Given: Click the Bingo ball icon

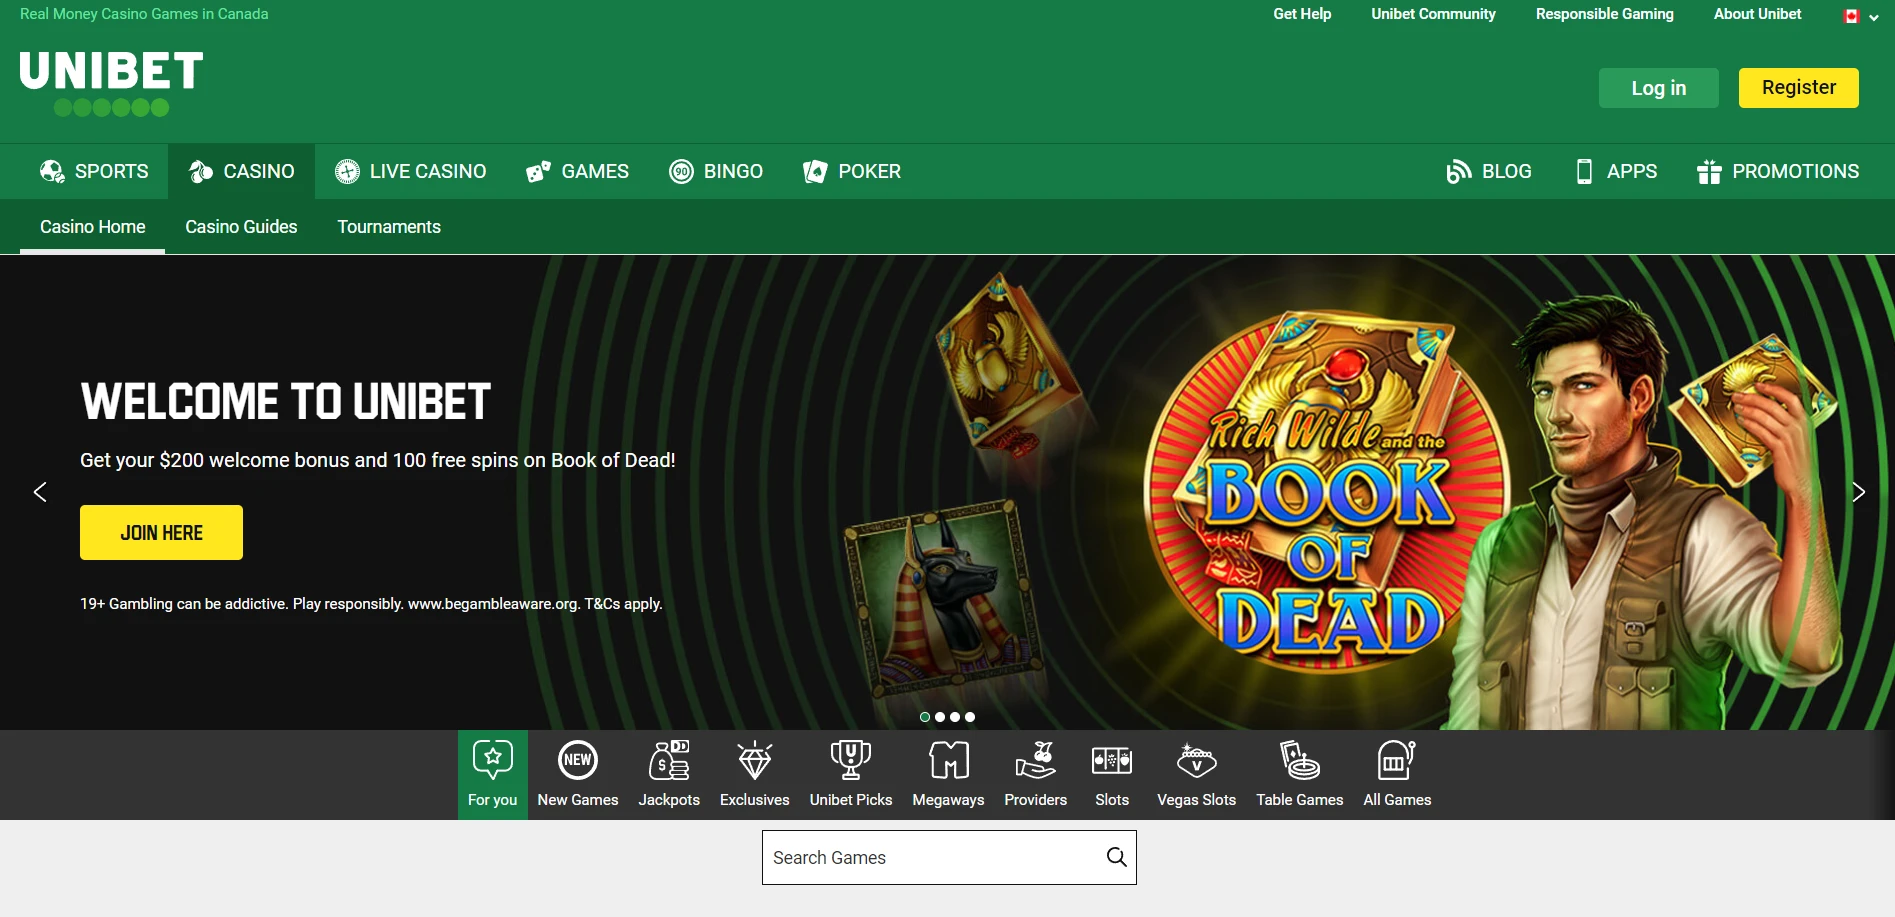Looking at the screenshot, I should (x=681, y=171).
